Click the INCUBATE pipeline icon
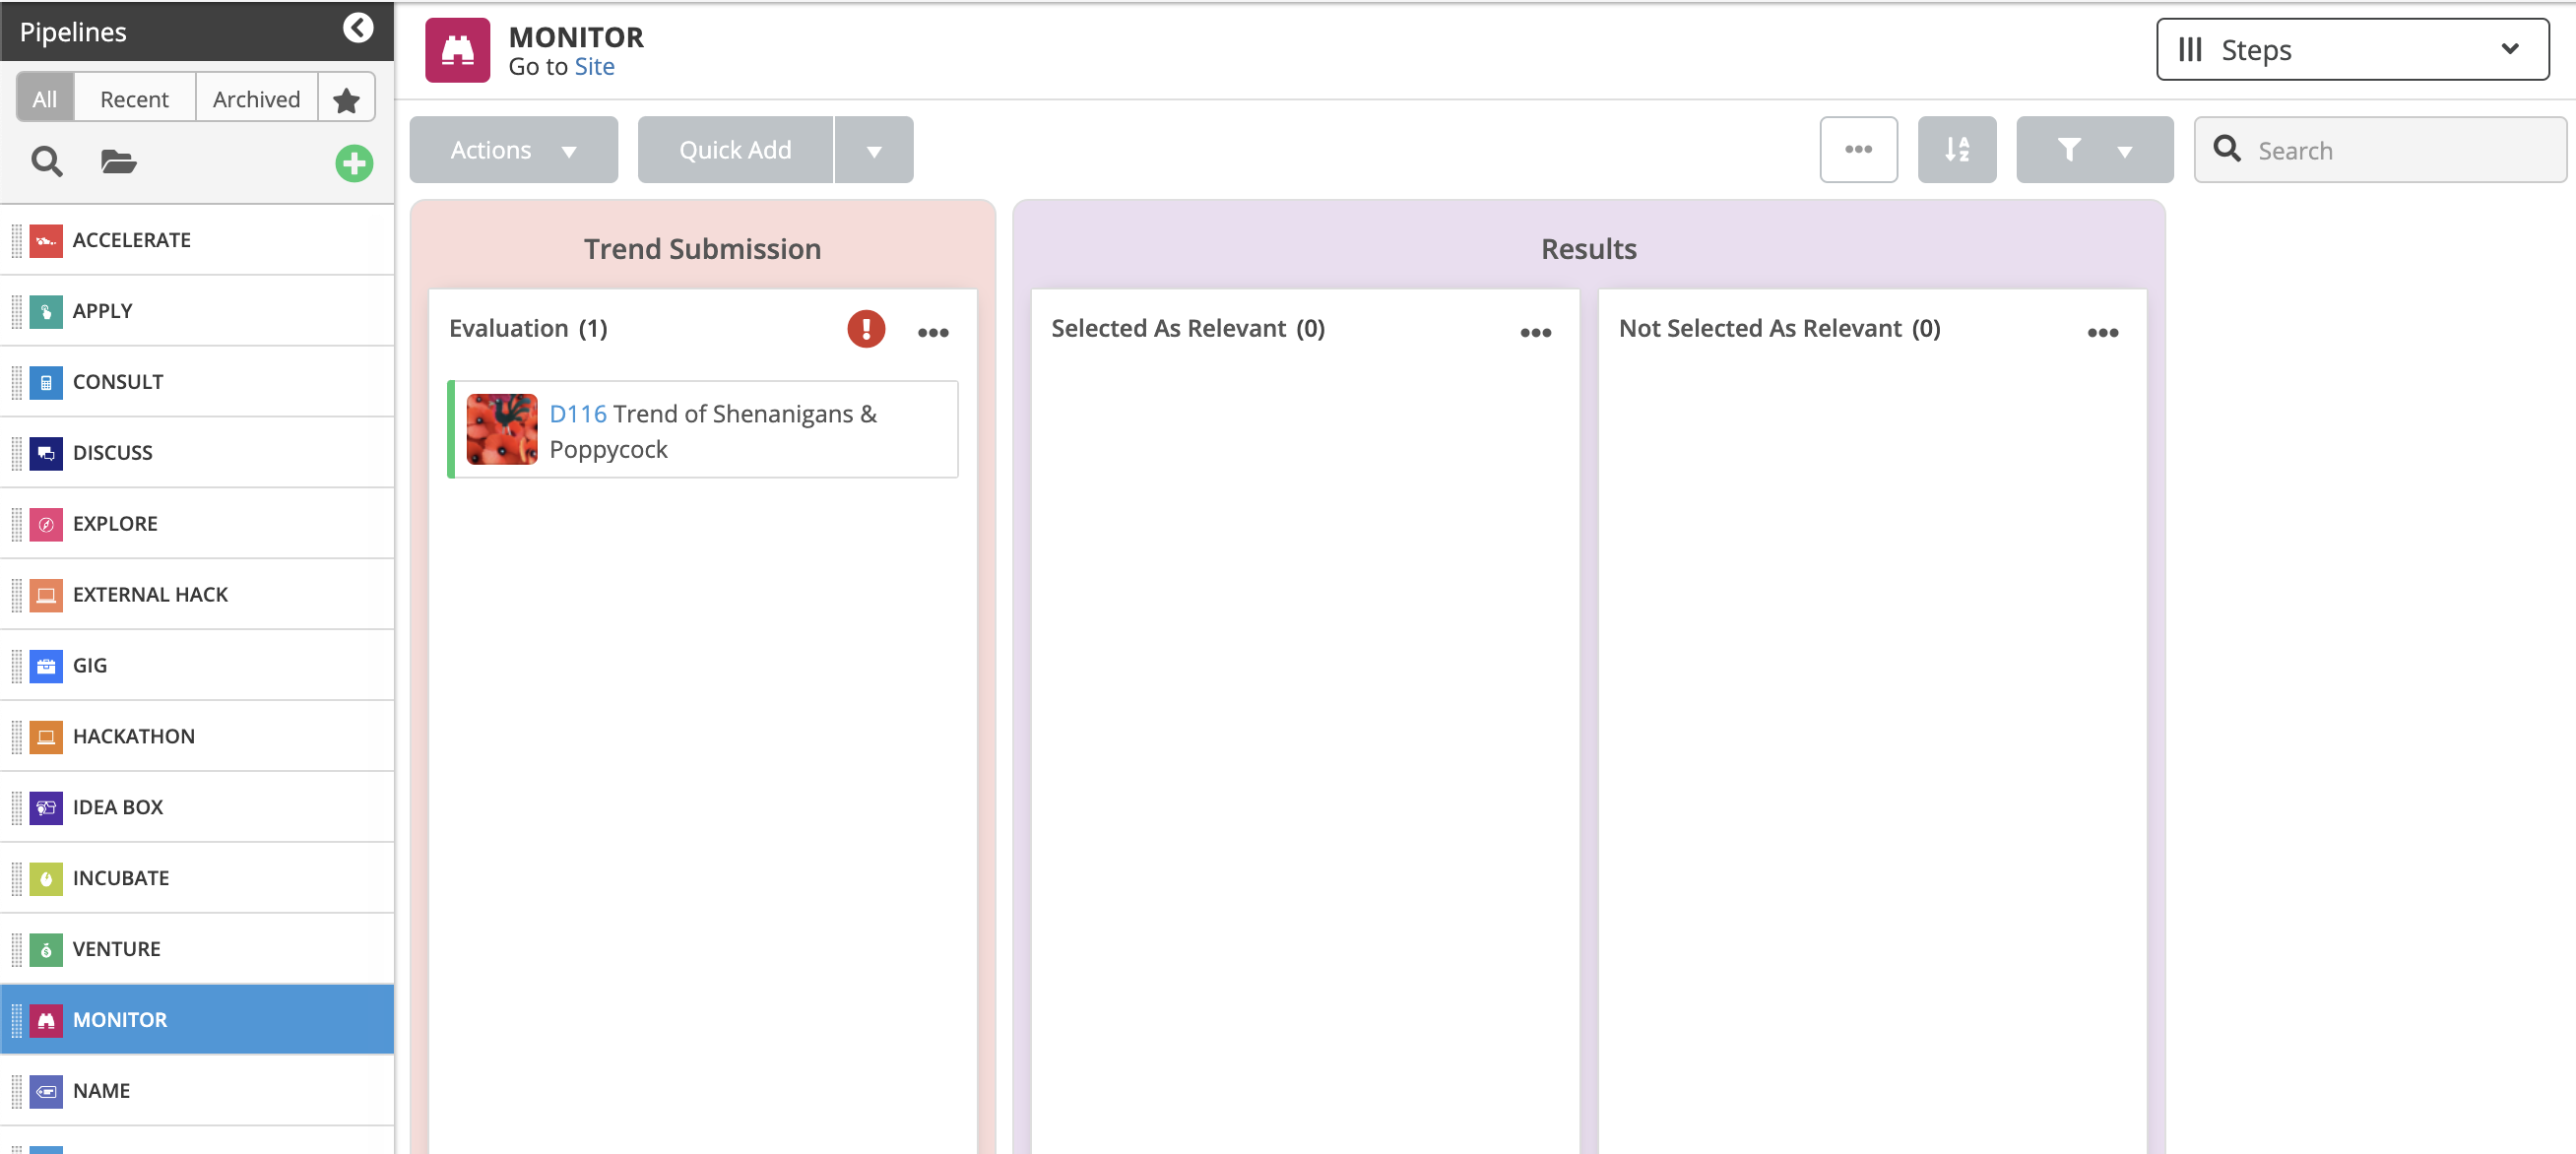This screenshot has height=1154, width=2576. click(x=46, y=880)
